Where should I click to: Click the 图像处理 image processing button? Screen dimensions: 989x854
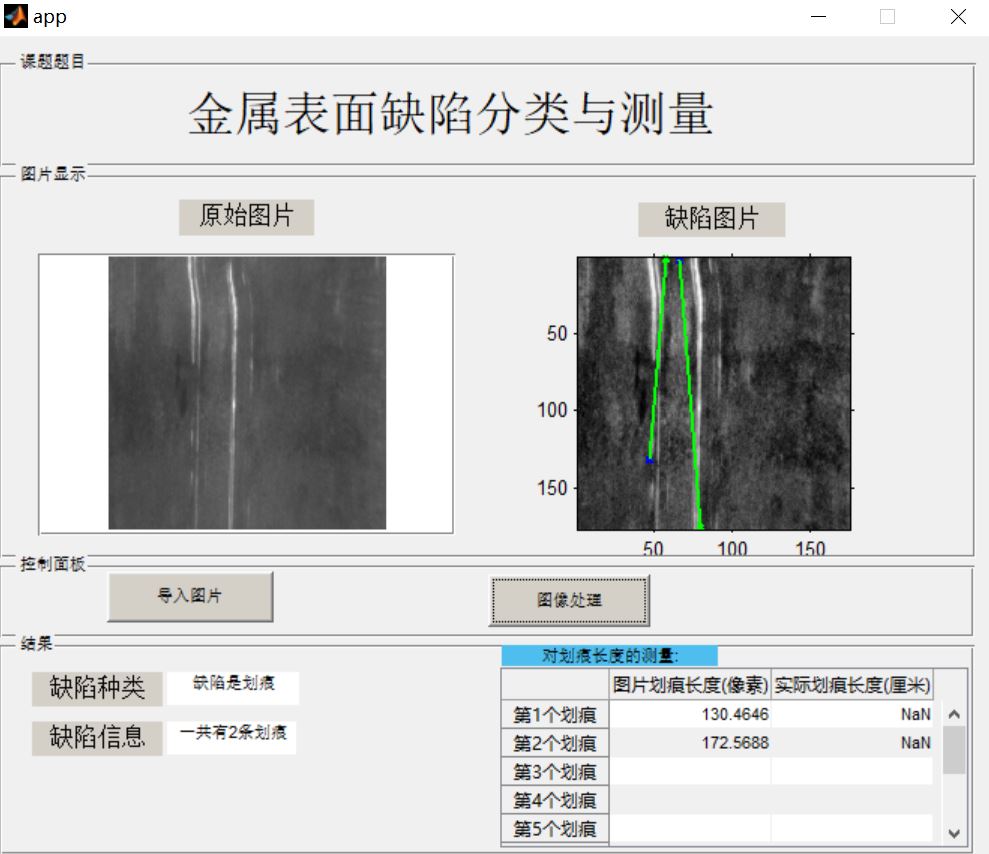pyautogui.click(x=569, y=600)
